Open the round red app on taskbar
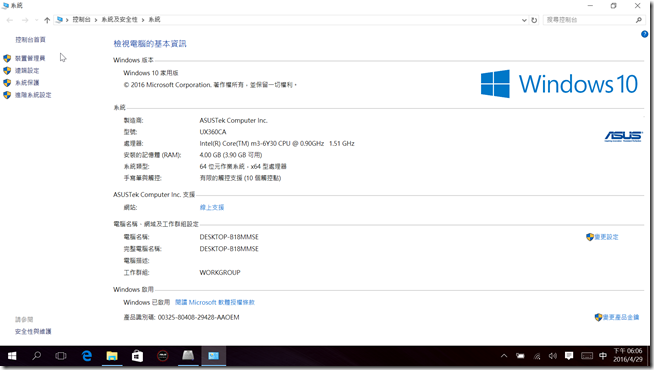The image size is (654, 370). point(162,356)
